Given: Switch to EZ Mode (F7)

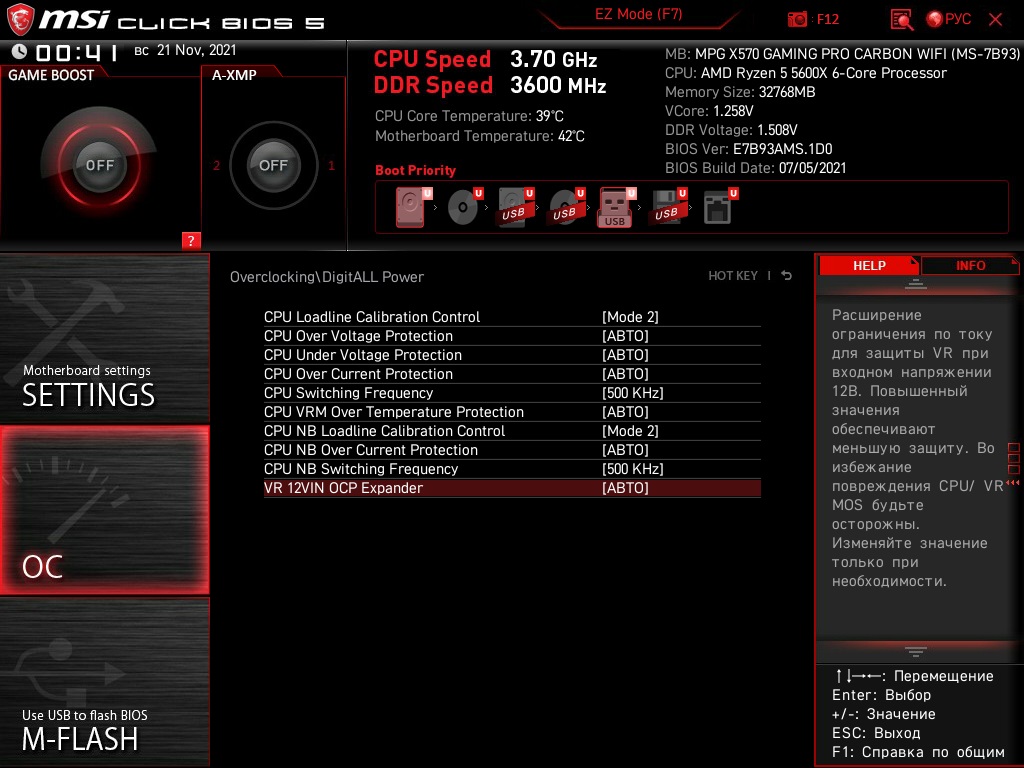Looking at the screenshot, I should (638, 14).
